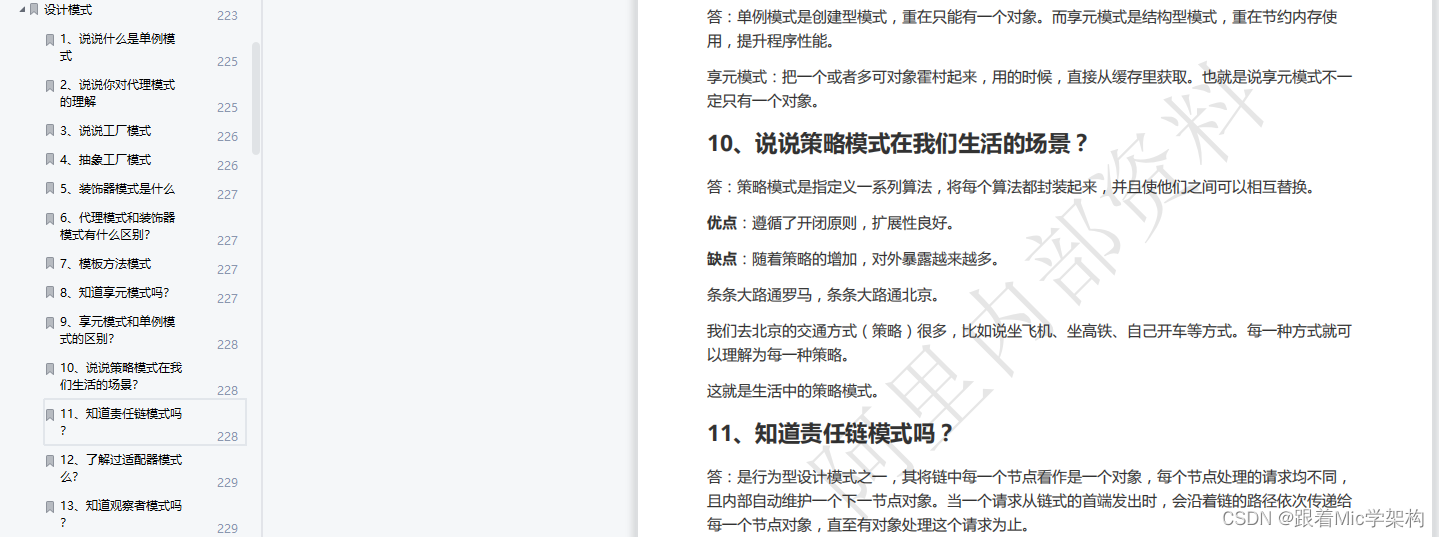
Task: Open 10、说说策略模式在我们生活的场景? outline entry
Action: (121, 376)
